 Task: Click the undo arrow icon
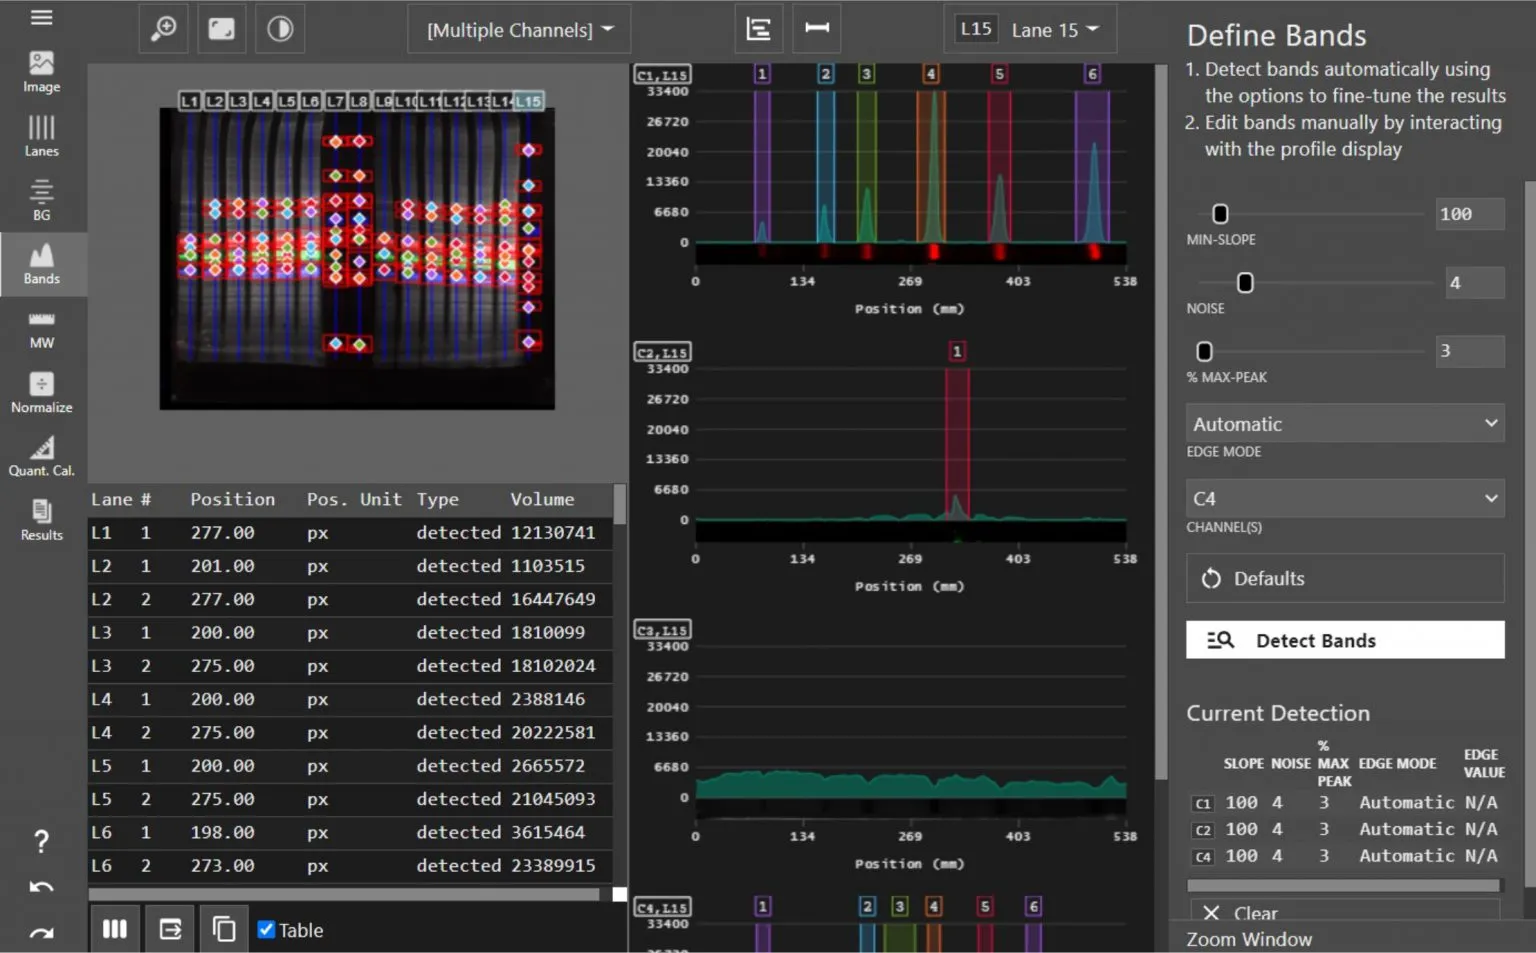tap(41, 887)
